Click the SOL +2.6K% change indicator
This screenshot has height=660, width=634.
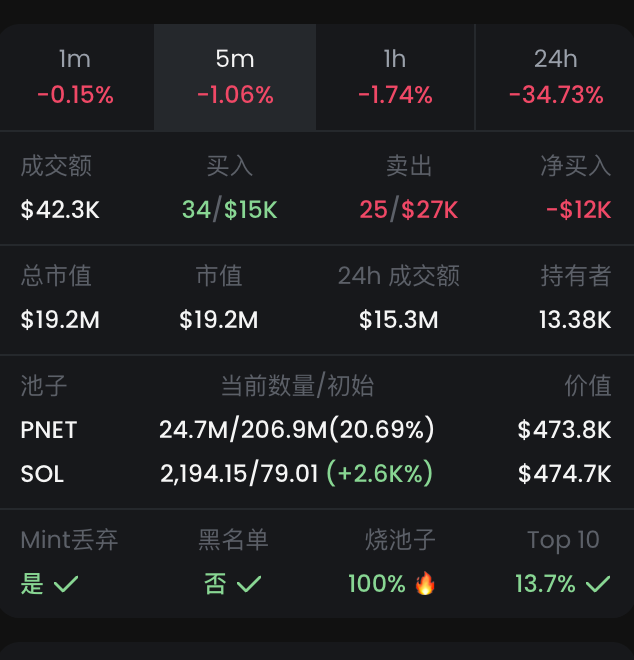point(380,474)
